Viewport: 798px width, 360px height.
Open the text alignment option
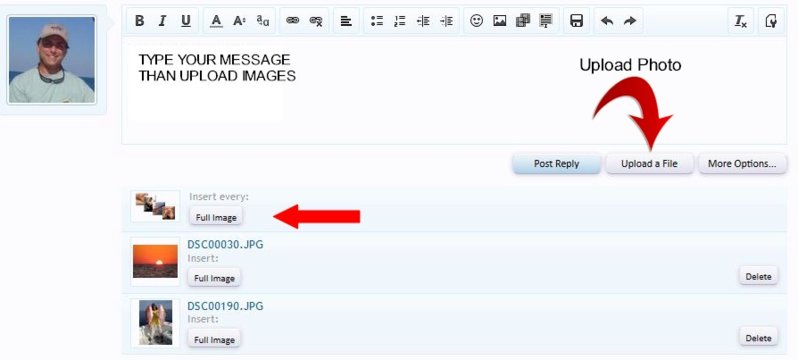346,21
